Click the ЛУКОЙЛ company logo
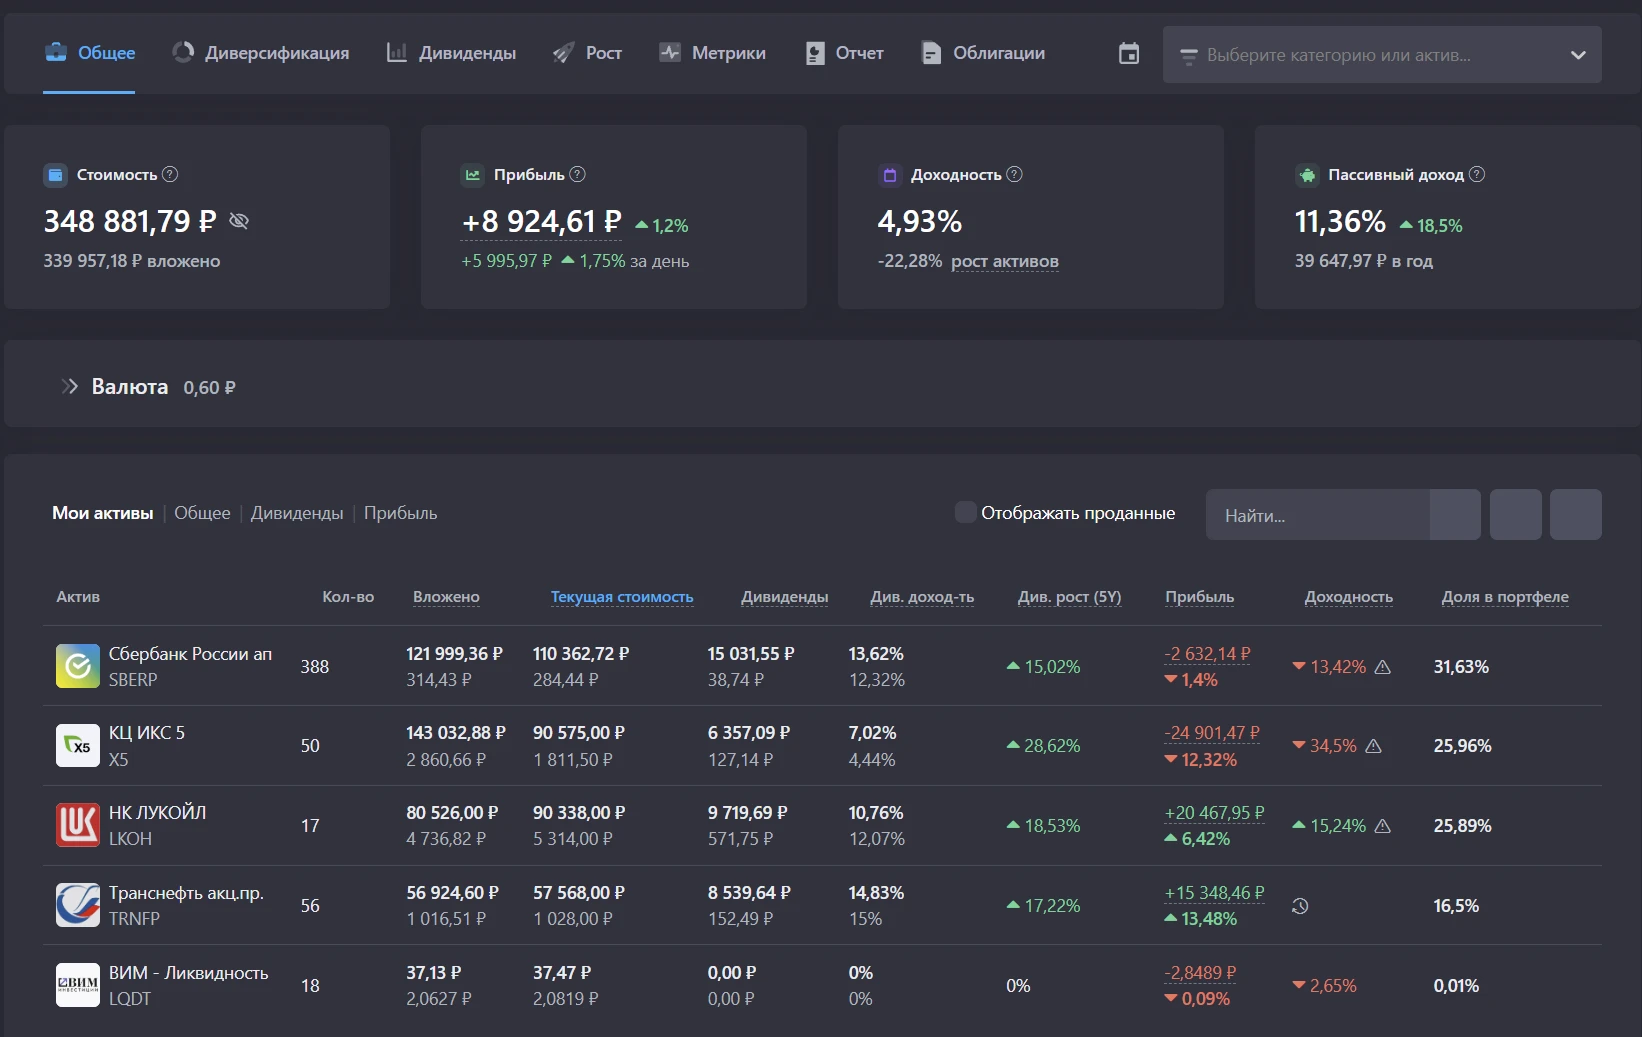Image resolution: width=1642 pixels, height=1037 pixels. 78,825
